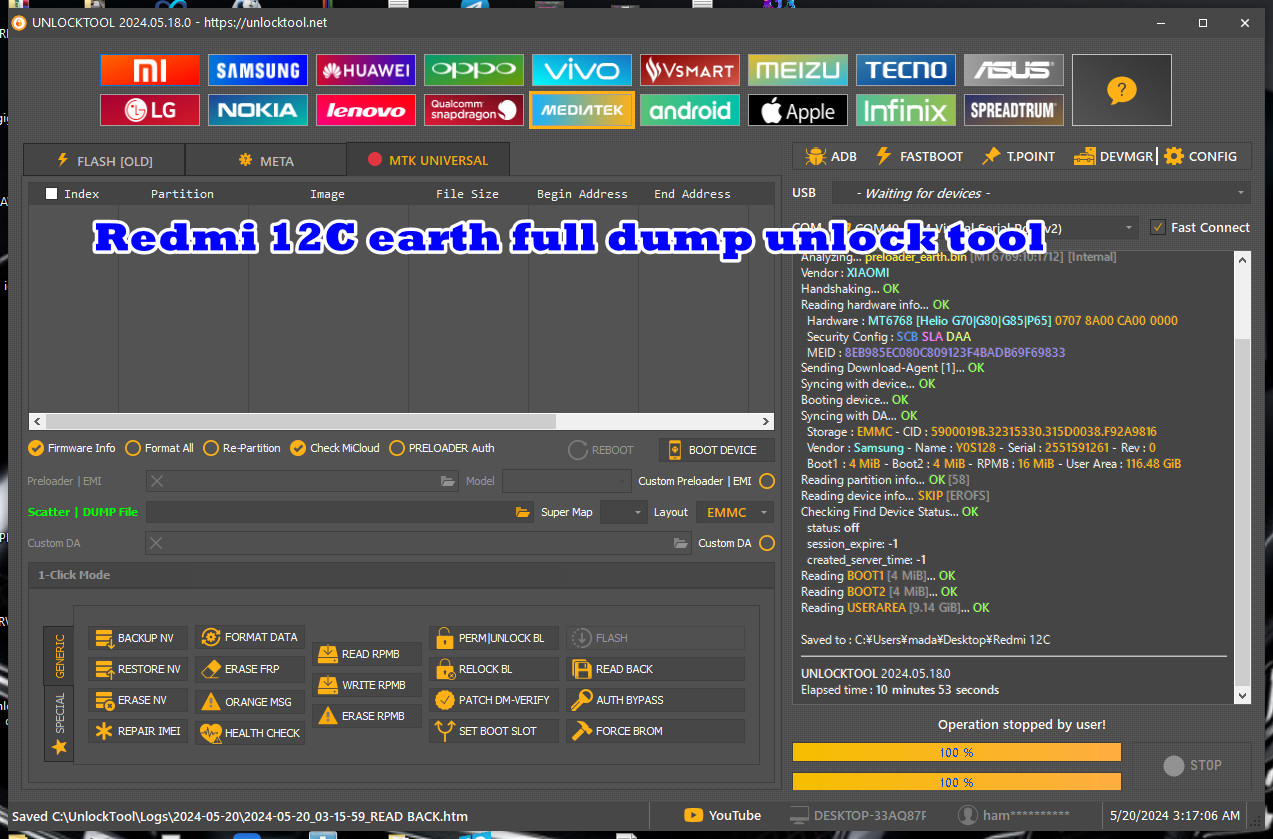Viewport: 1273px width, 839px height.
Task: Enable Re-Partition option
Action: click(242, 448)
